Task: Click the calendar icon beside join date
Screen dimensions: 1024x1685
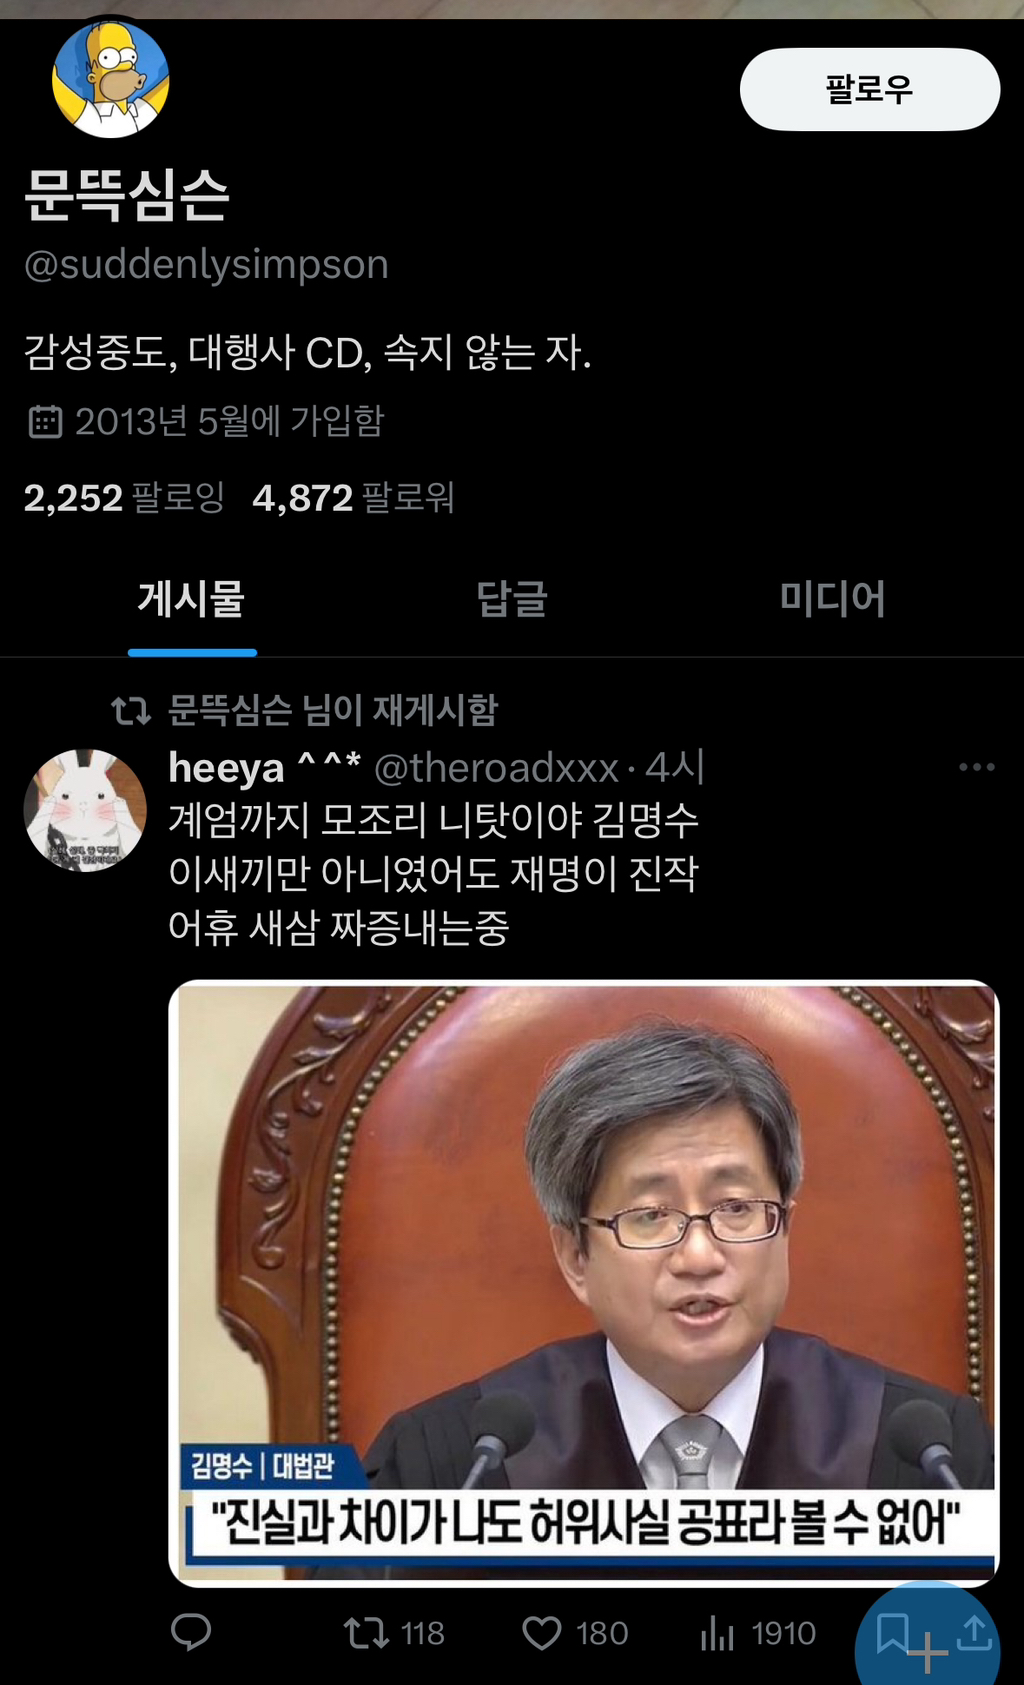Action: [45, 421]
